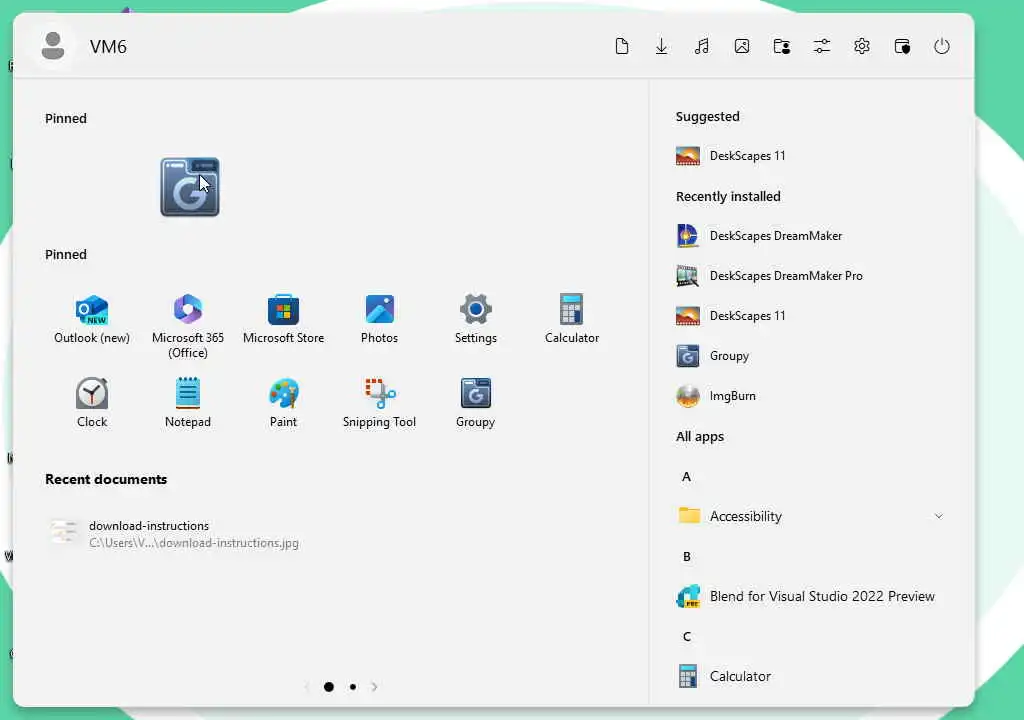Open the Clock pinned app
The width and height of the screenshot is (1024, 720).
[92, 403]
